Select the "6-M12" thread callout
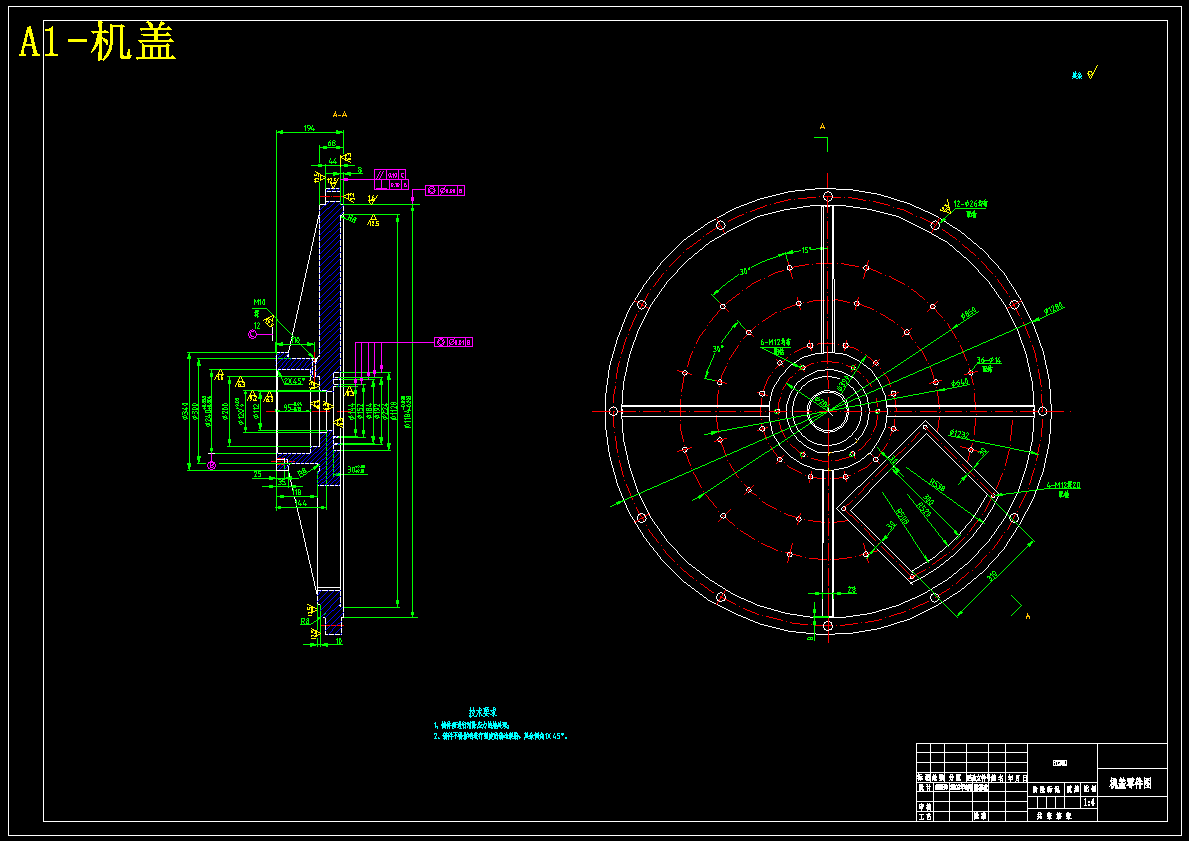 772,342
